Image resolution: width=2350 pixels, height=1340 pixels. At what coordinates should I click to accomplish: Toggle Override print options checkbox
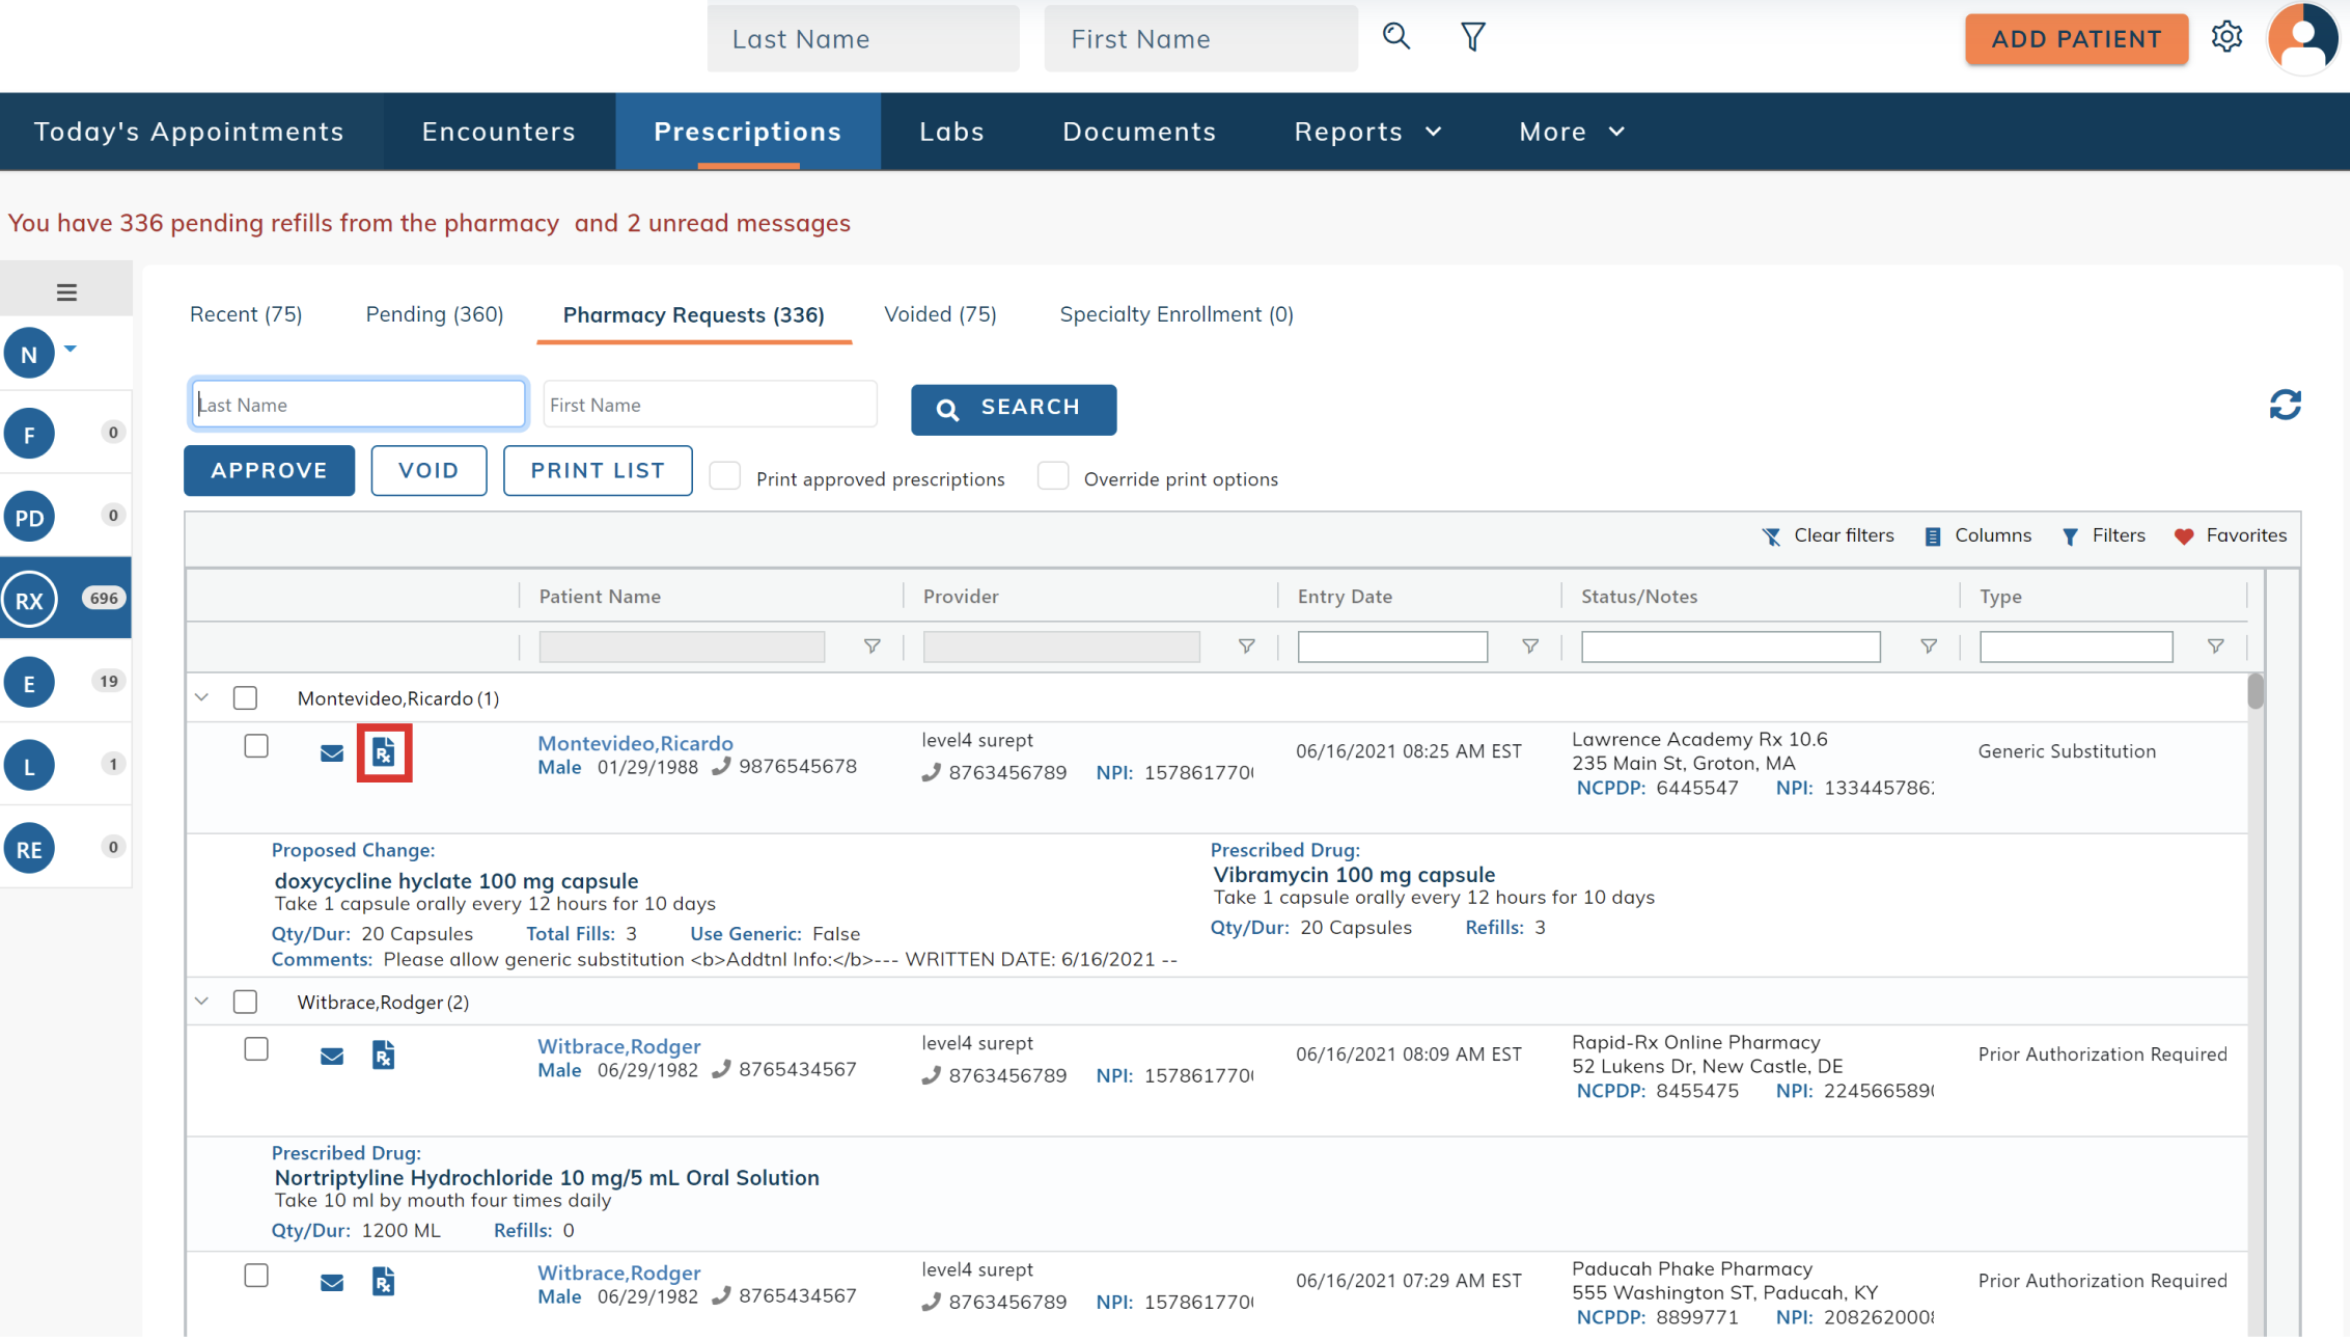click(x=1052, y=477)
